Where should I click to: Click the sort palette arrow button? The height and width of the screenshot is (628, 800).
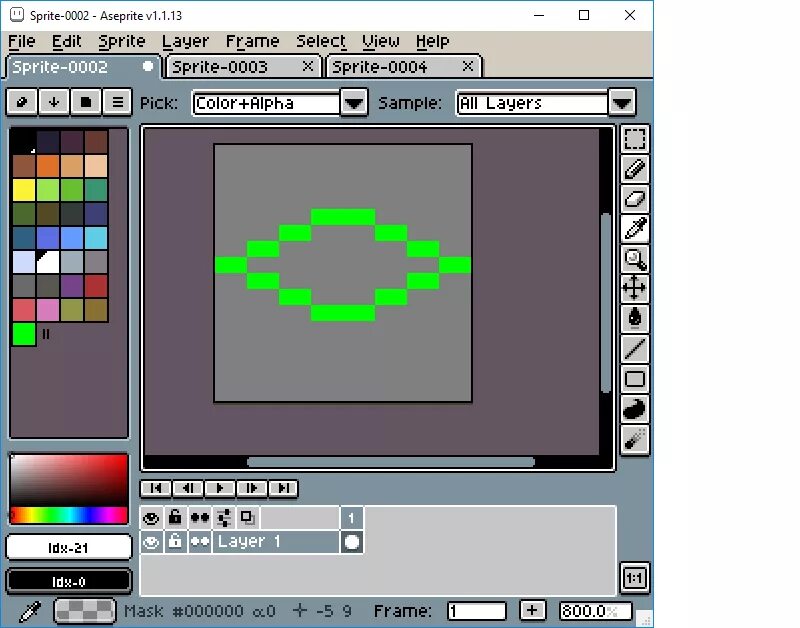(54, 102)
